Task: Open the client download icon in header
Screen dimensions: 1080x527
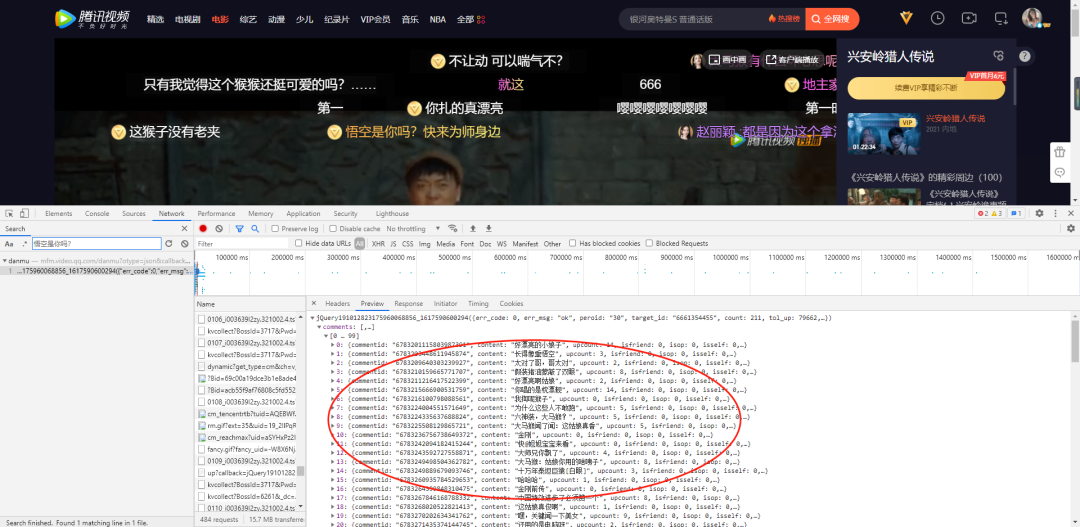Action: click(1001, 18)
